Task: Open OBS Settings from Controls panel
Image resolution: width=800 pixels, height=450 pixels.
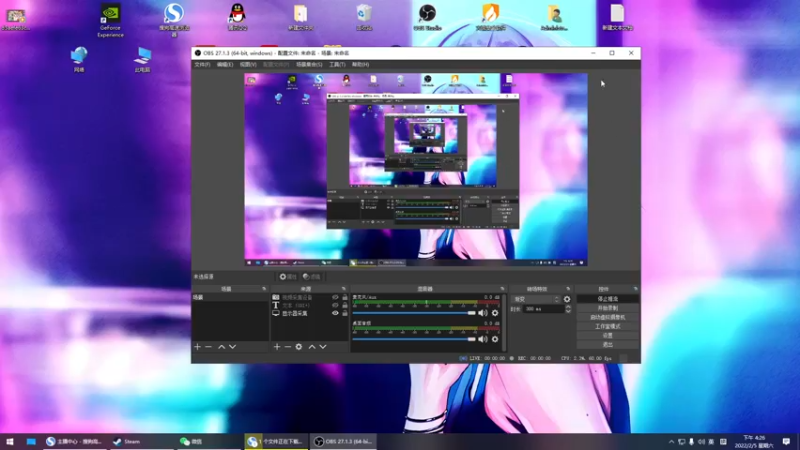Action: point(608,336)
